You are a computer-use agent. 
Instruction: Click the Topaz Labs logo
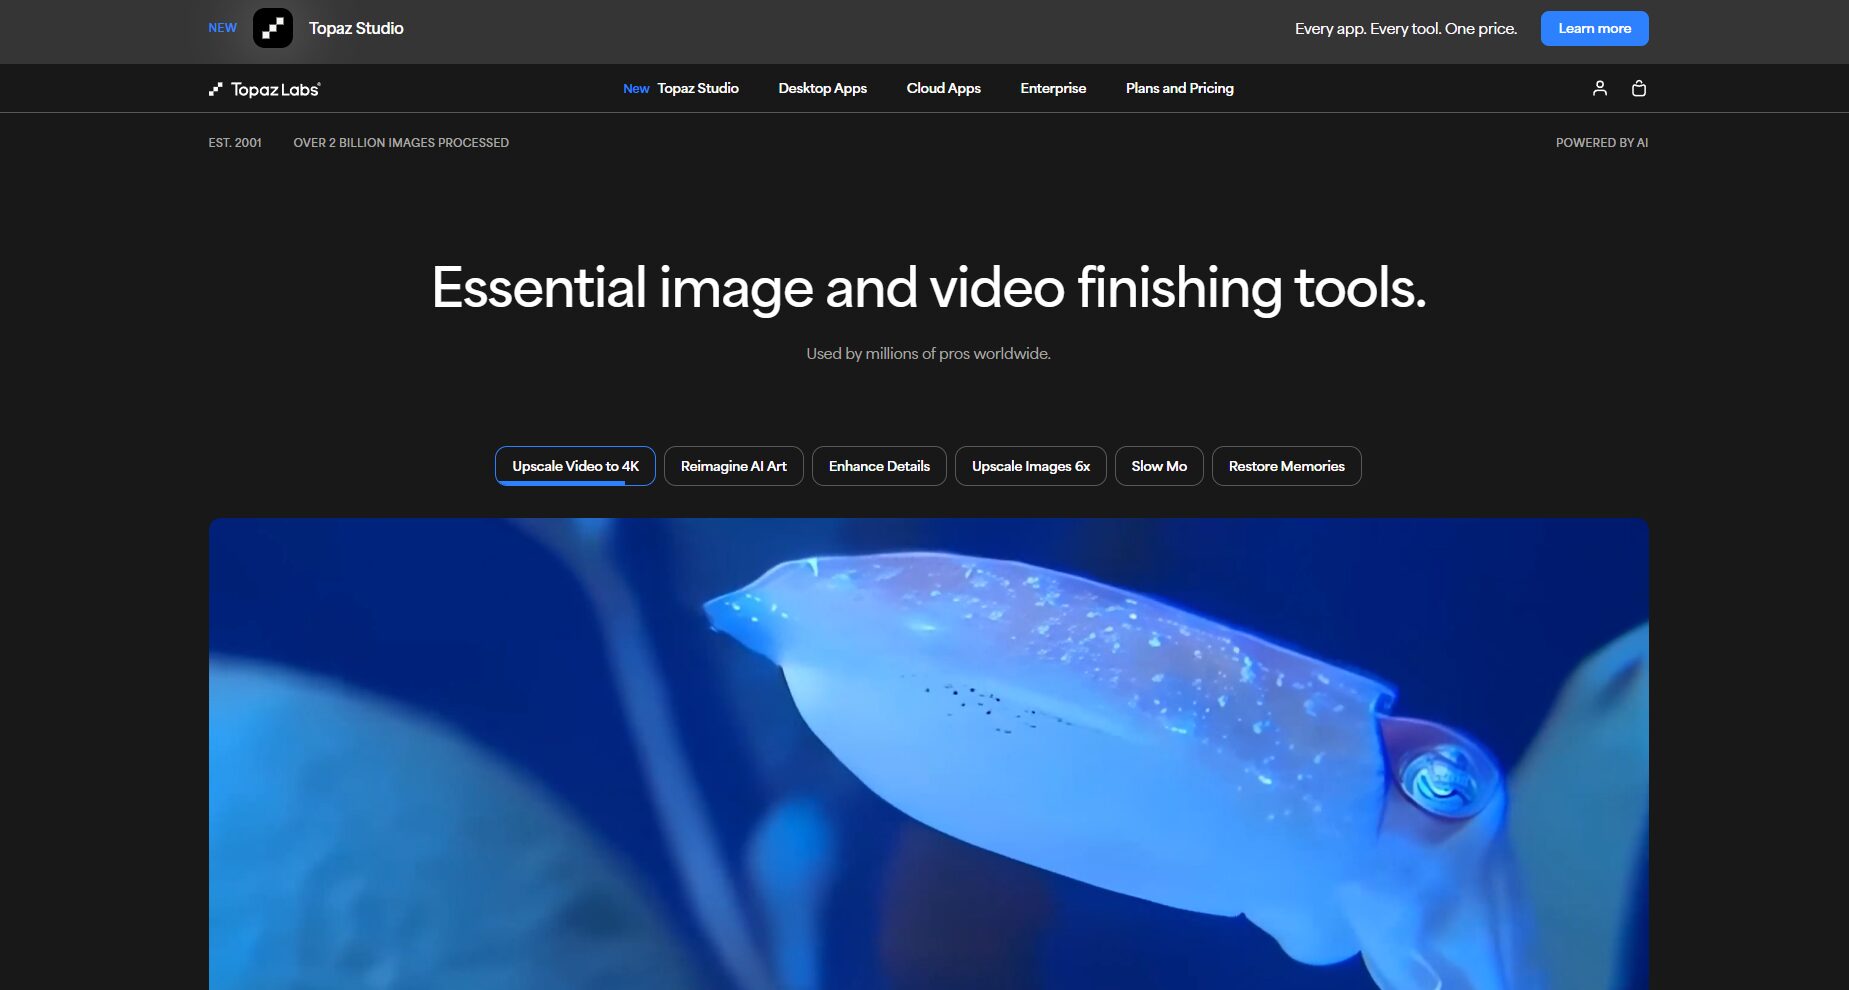(x=264, y=89)
